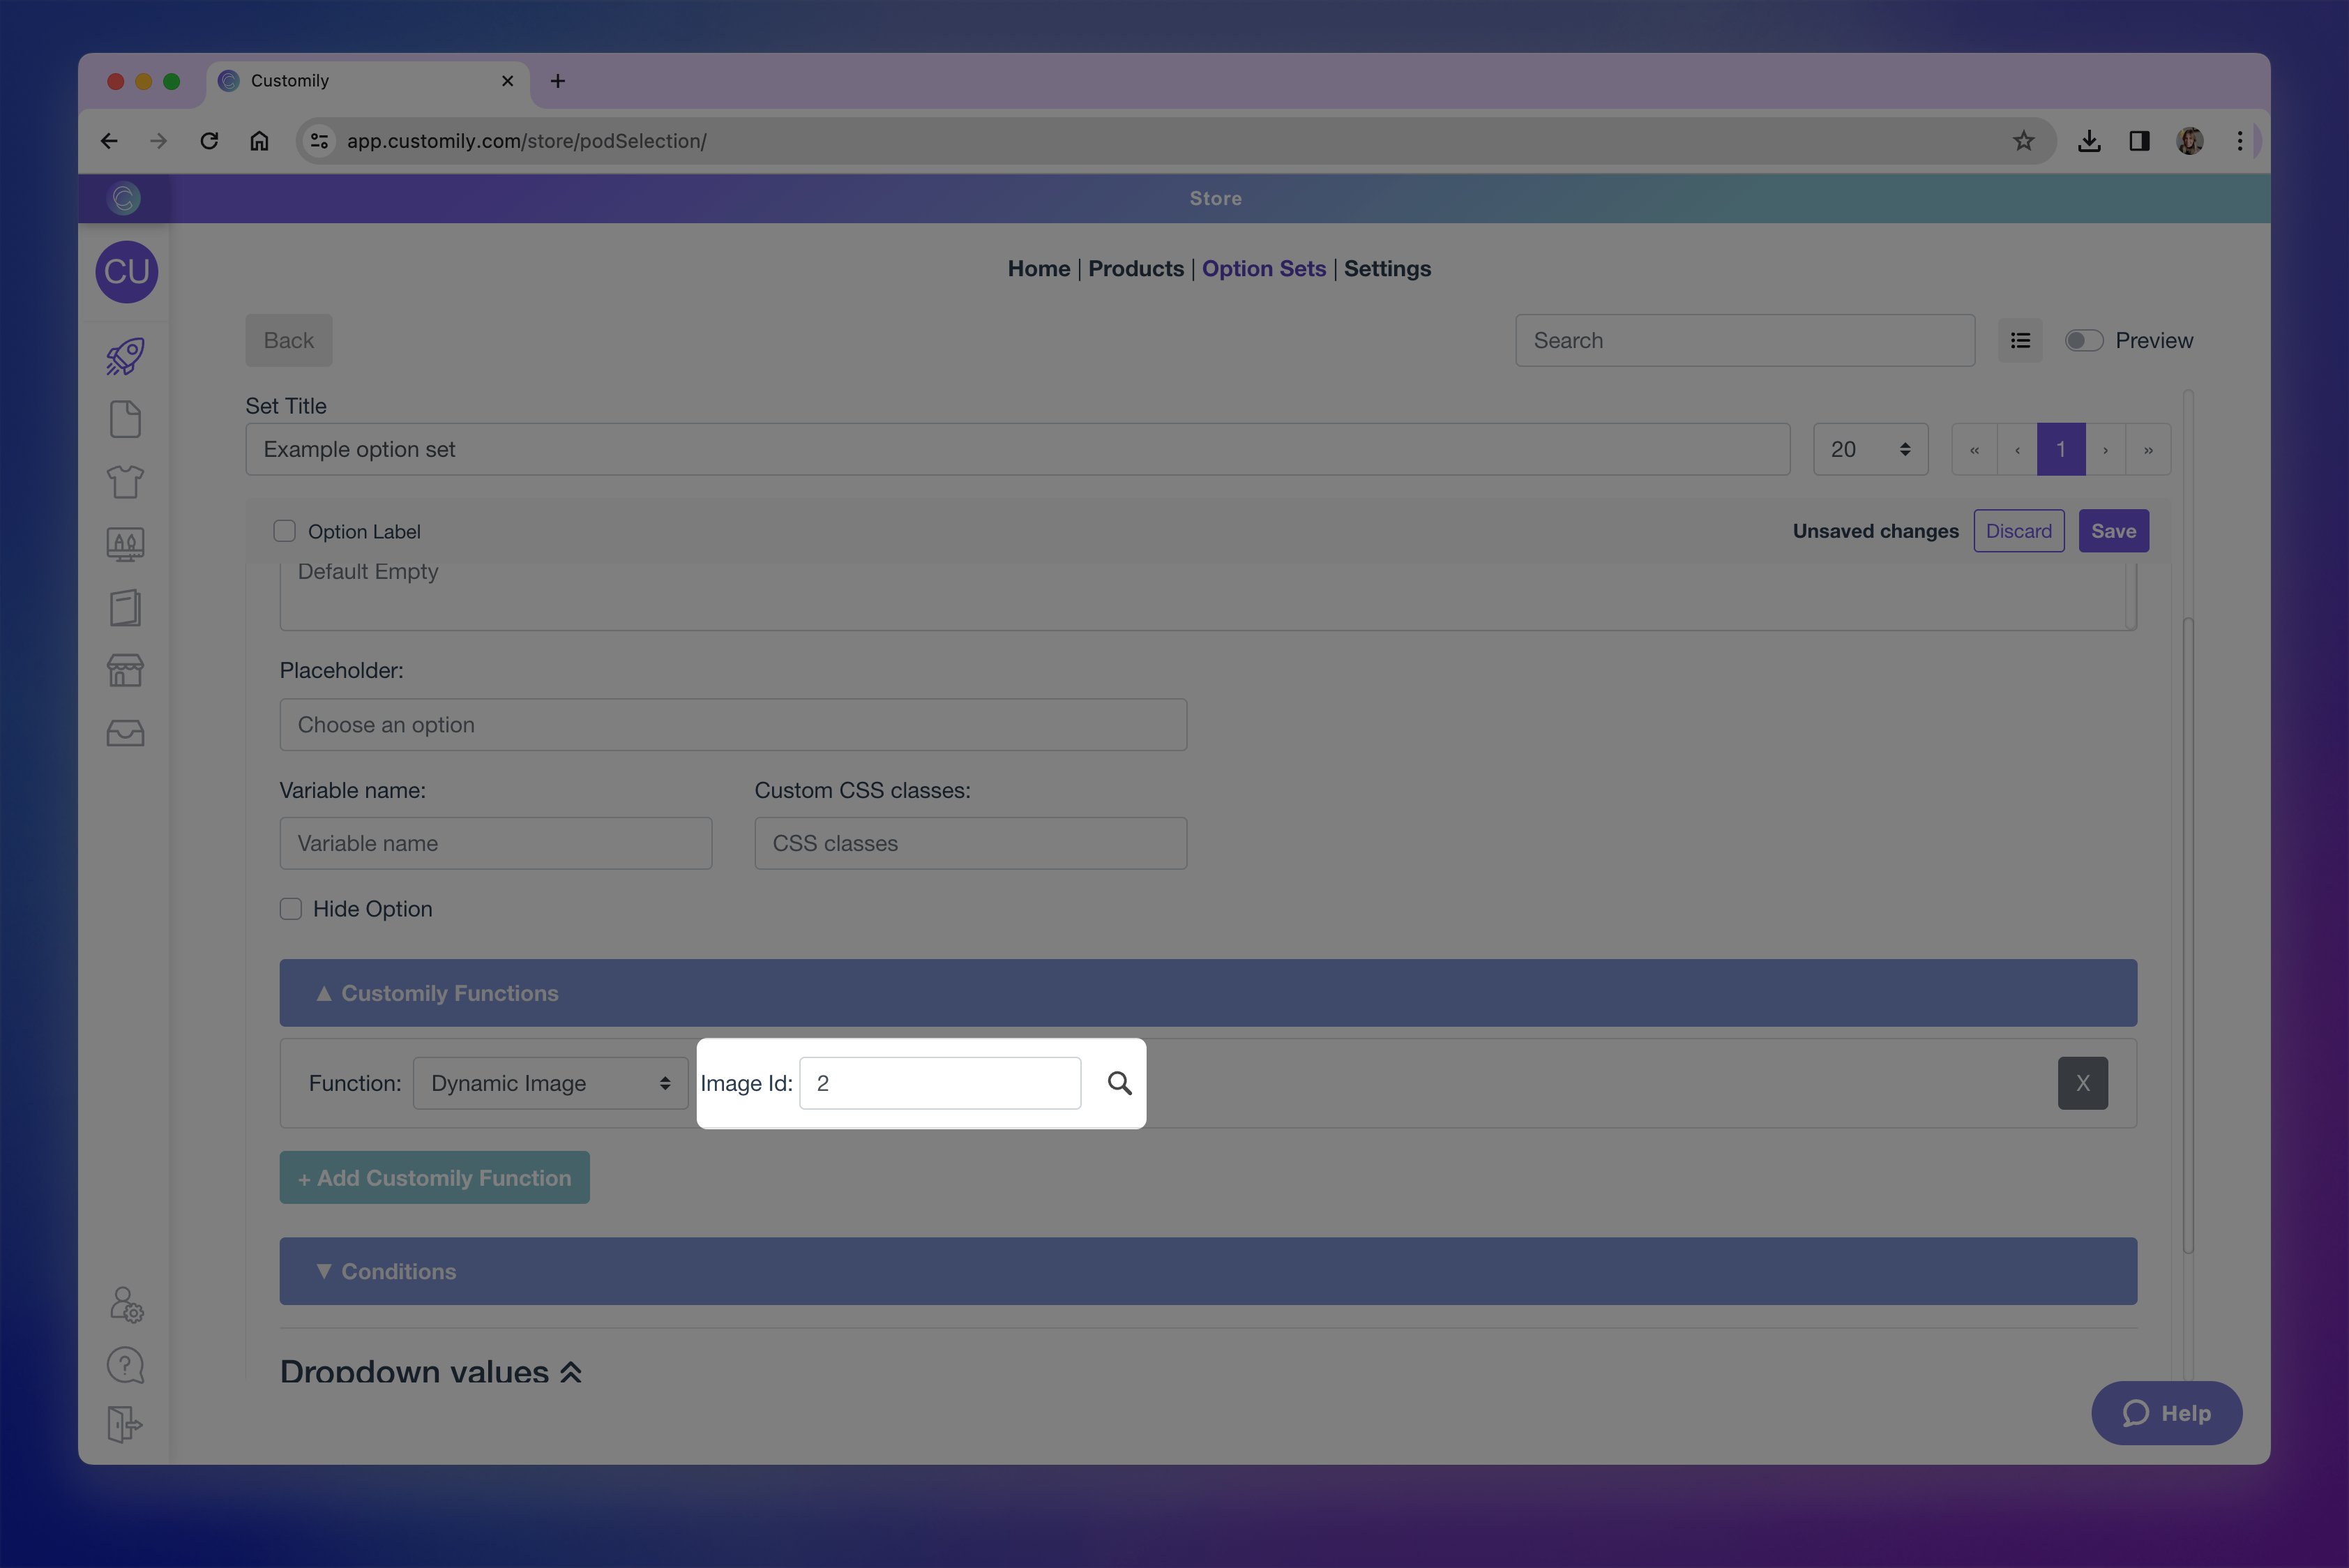
Task: Click the logout door icon in sidebar
Action: 125,1424
